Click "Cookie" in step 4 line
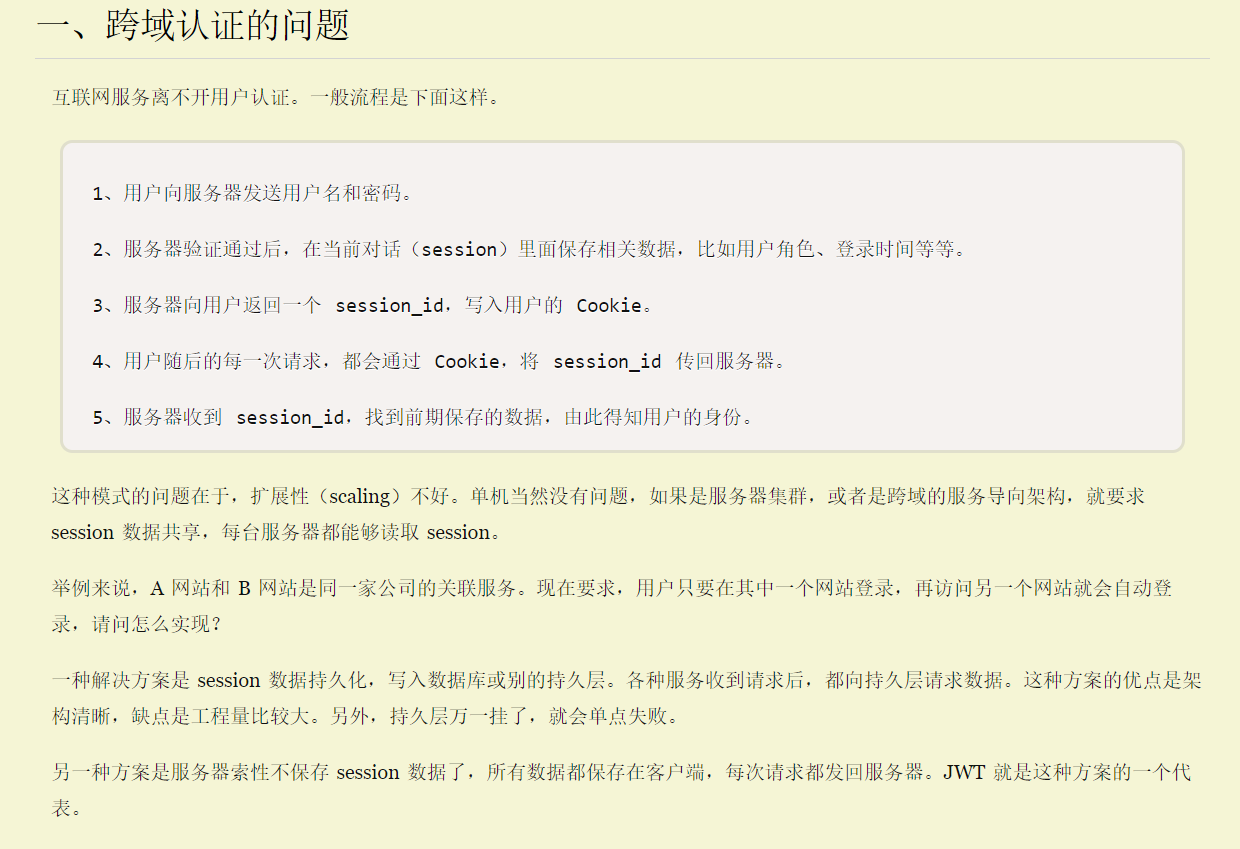Viewport: 1240px width, 849px height. point(467,362)
